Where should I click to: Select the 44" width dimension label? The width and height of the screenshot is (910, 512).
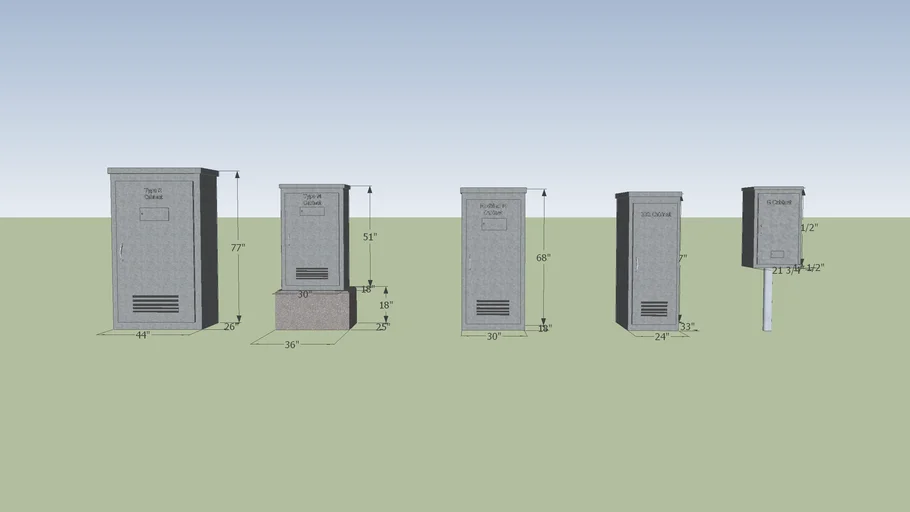pyautogui.click(x=143, y=335)
